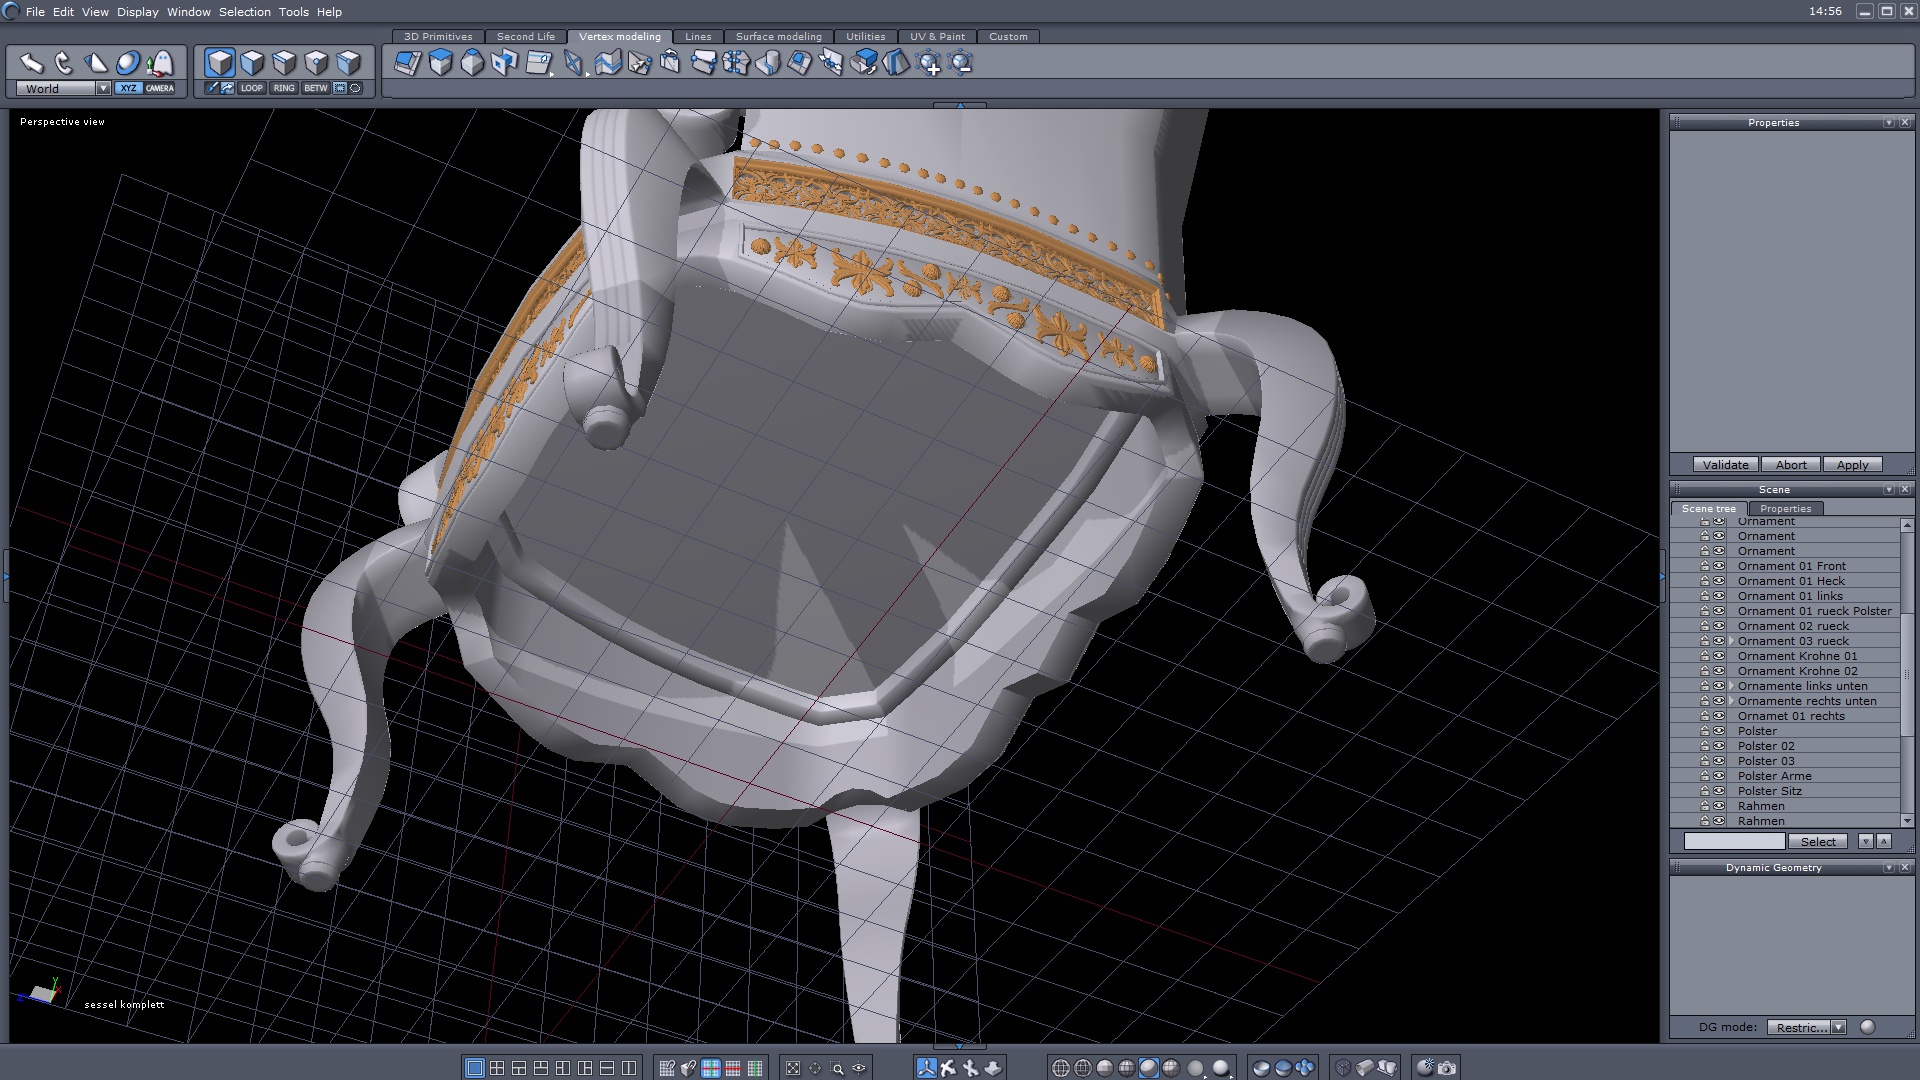Open the Surface modeling tab
Image resolution: width=1920 pixels, height=1080 pixels.
tap(778, 36)
